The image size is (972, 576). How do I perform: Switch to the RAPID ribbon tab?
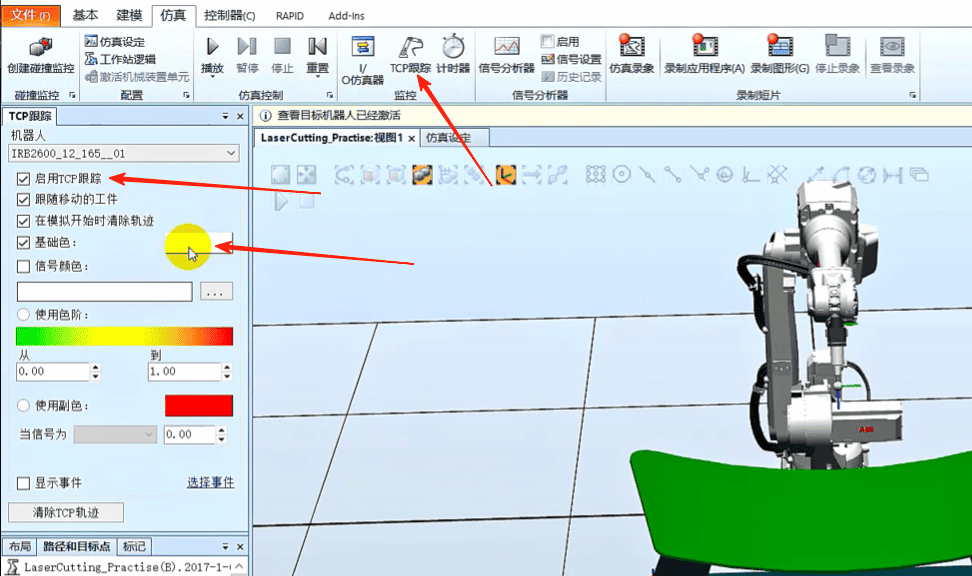click(x=289, y=16)
